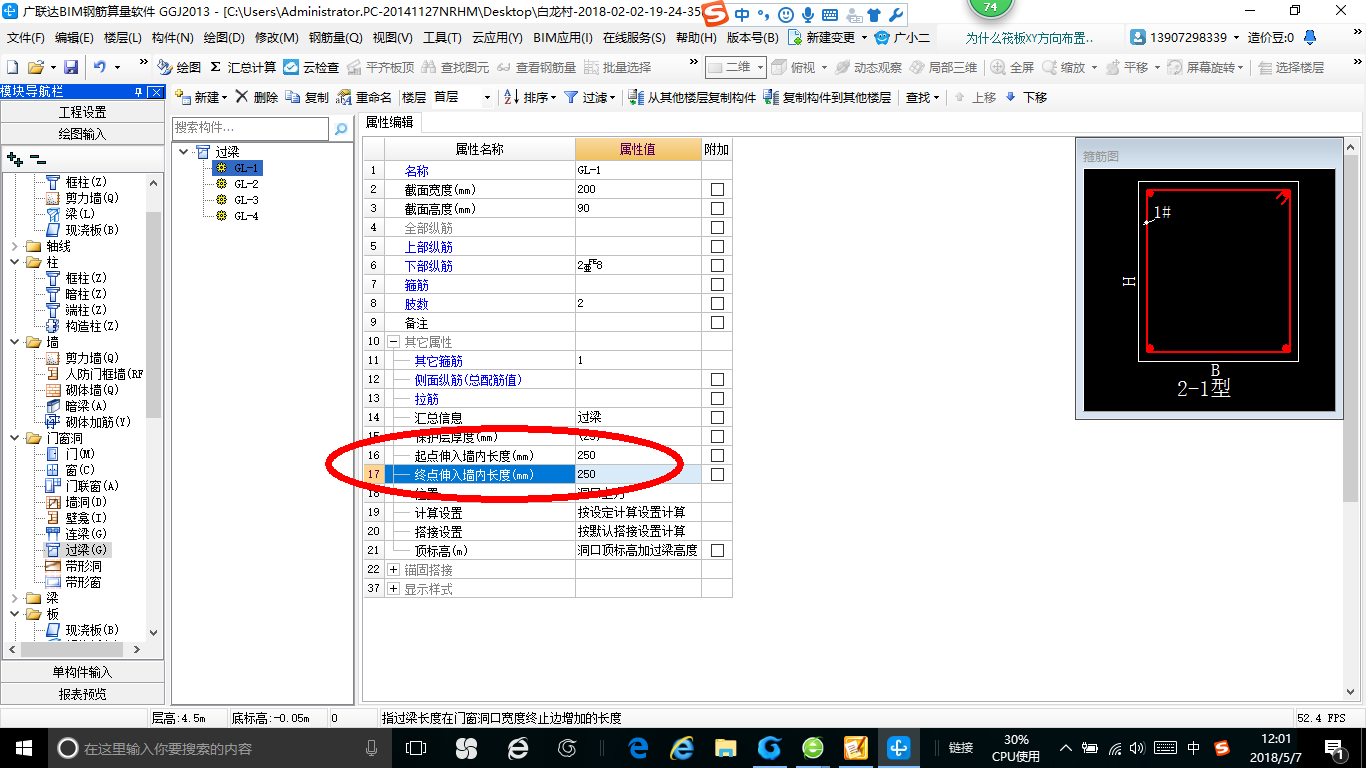
Task: Toggle 起点伸入墙内长度 checkbox
Action: click(x=717, y=455)
